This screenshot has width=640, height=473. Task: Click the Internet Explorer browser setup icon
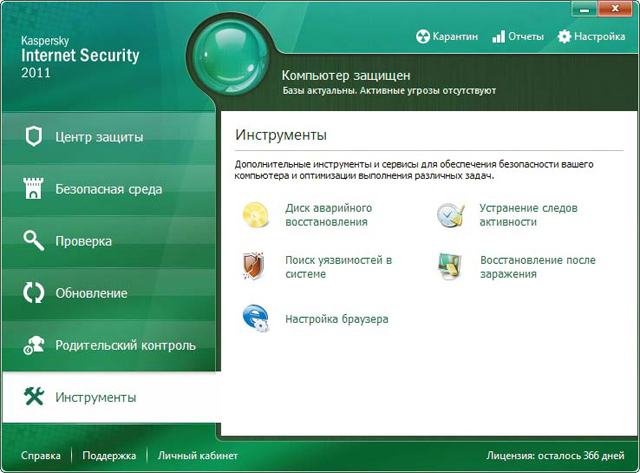click(256, 318)
